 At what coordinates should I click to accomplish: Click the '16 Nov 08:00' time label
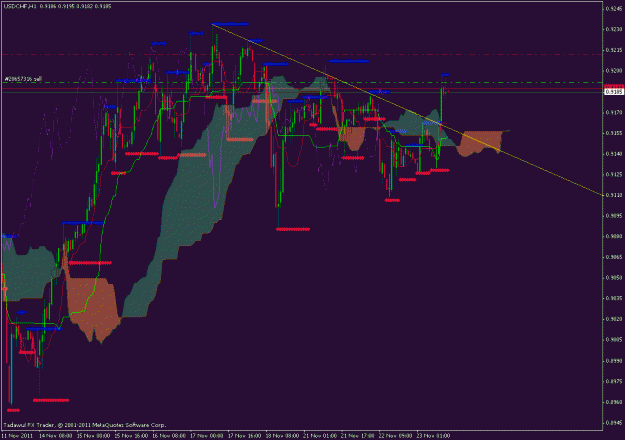coord(169,436)
